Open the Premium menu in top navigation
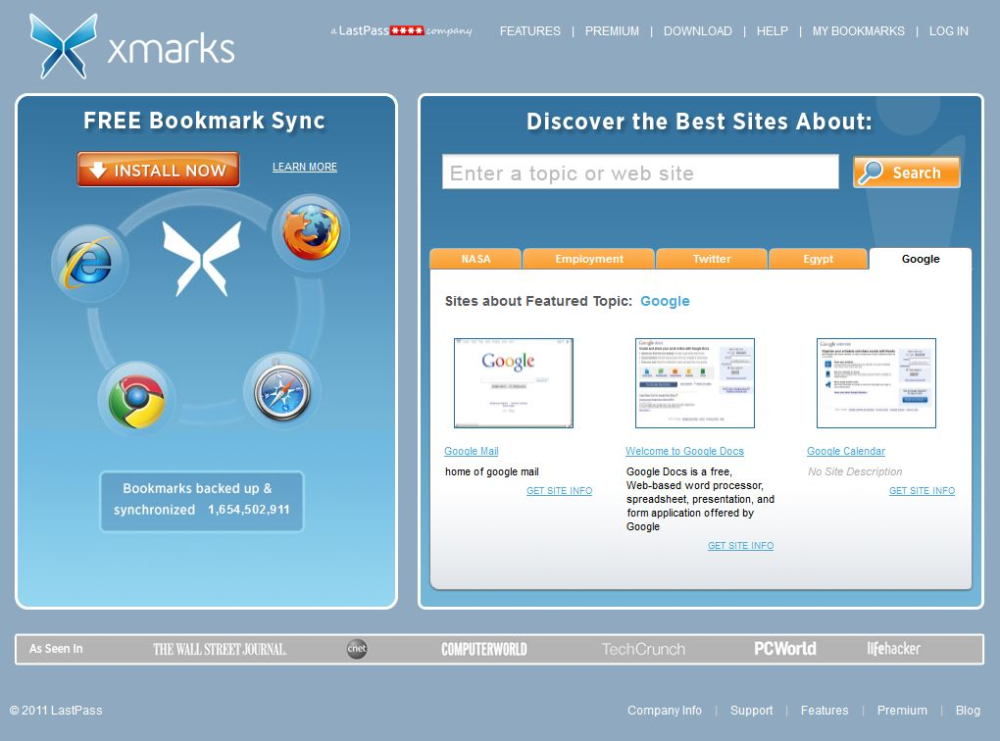1000x741 pixels. [x=612, y=31]
